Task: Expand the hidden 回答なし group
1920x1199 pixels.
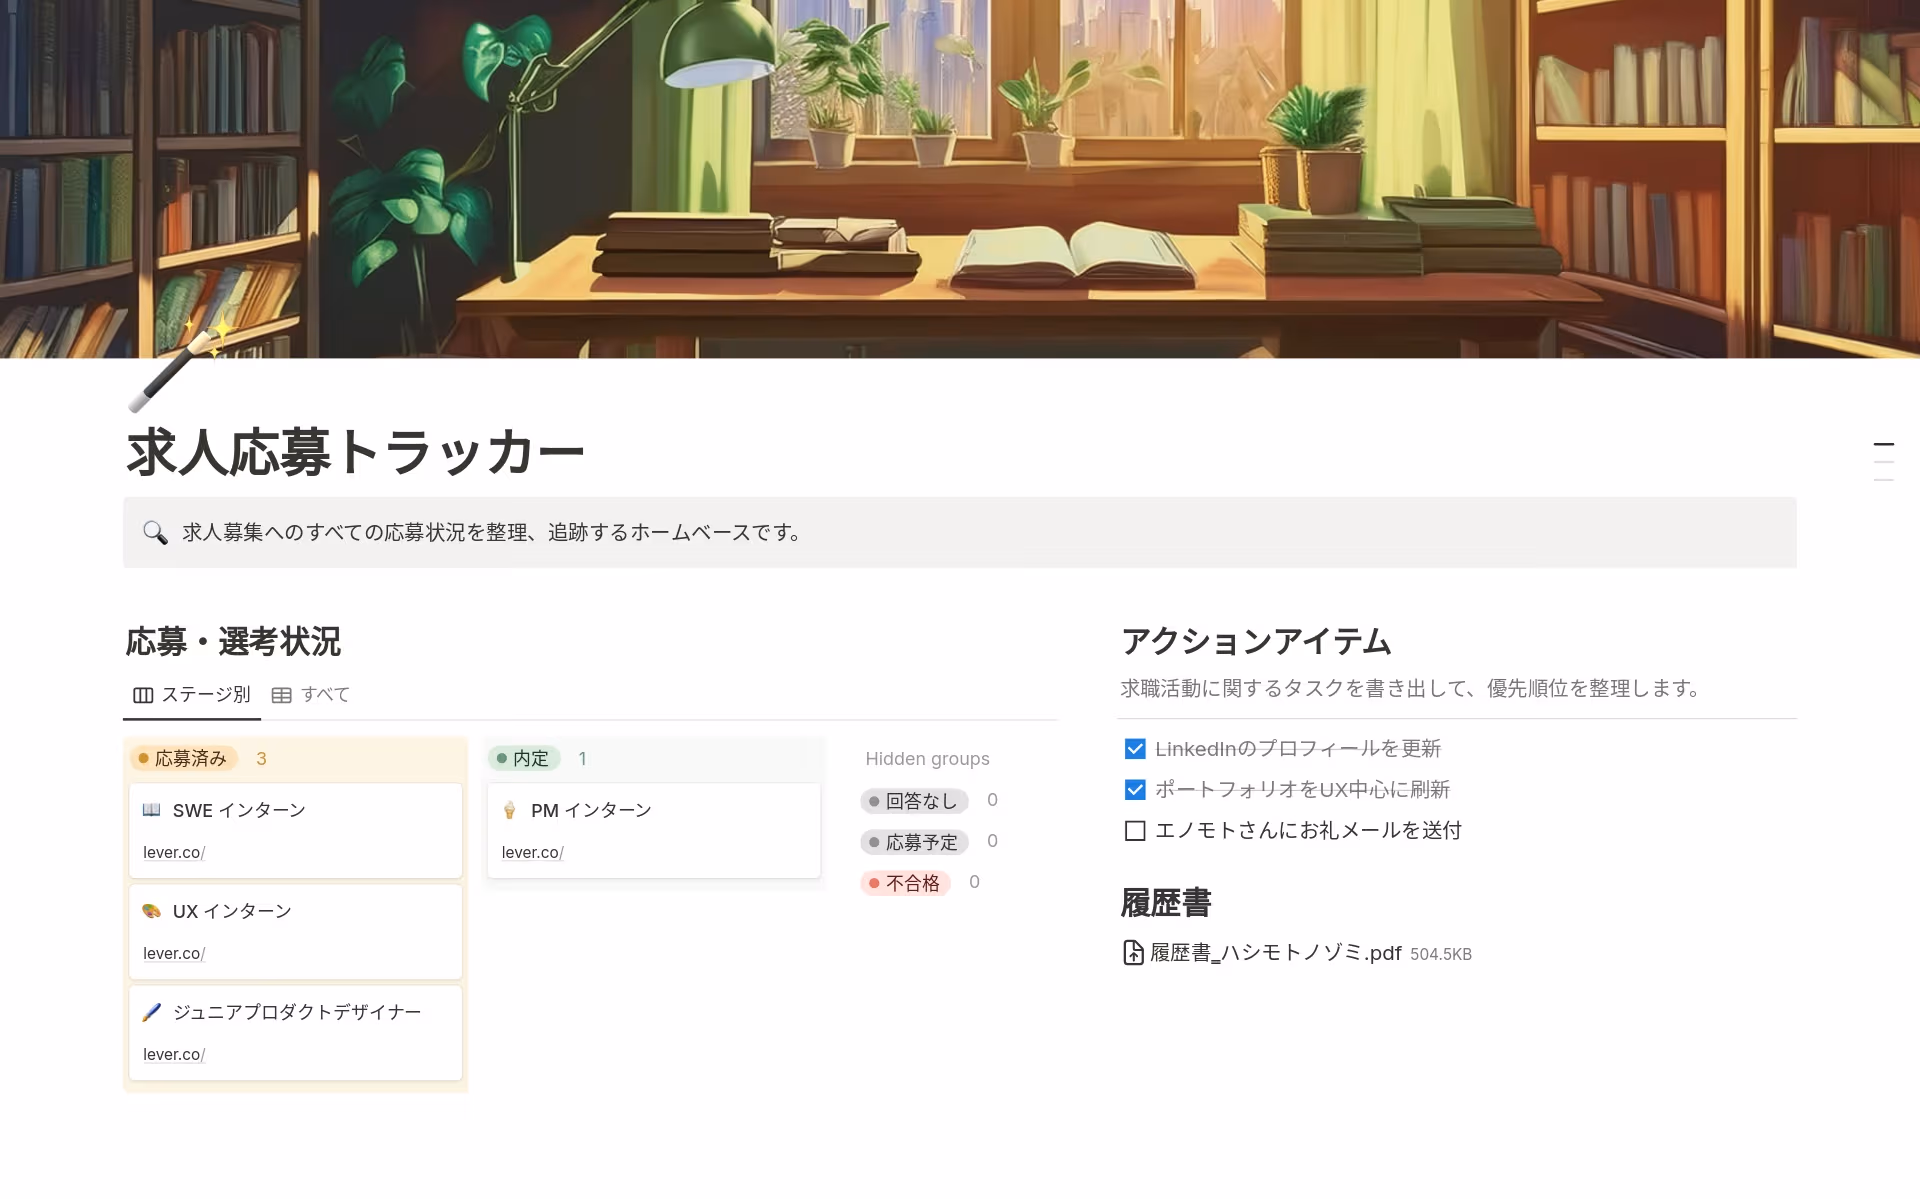Action: 914,800
